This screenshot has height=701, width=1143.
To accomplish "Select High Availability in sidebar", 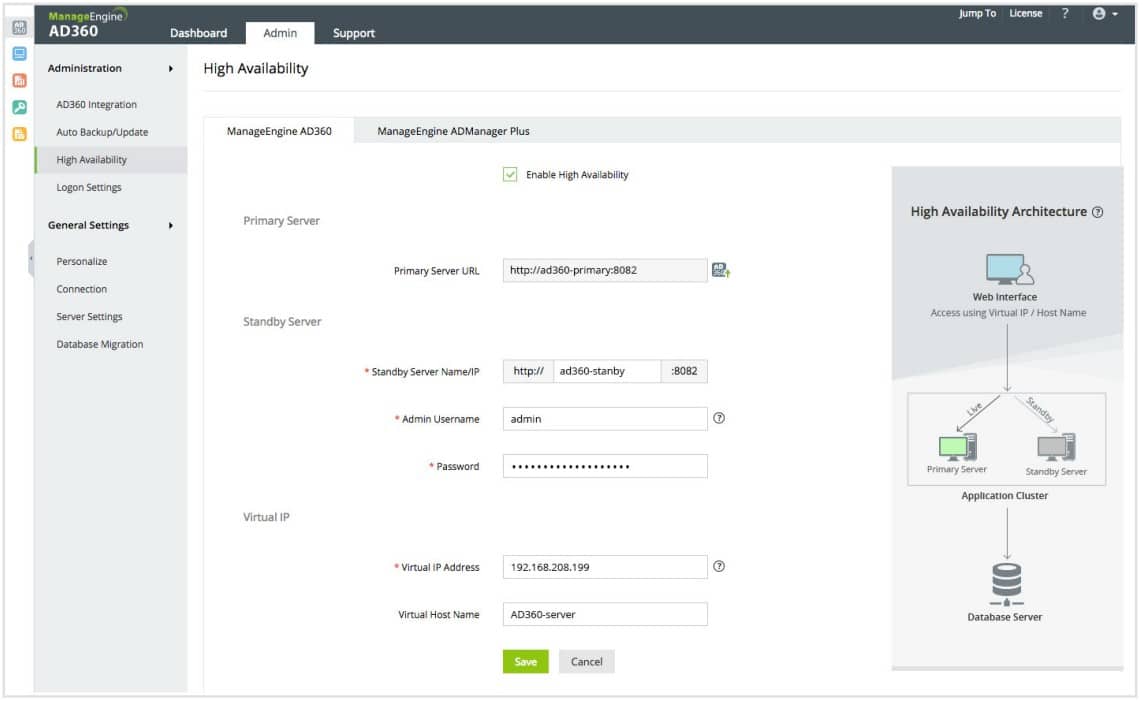I will (112, 160).
